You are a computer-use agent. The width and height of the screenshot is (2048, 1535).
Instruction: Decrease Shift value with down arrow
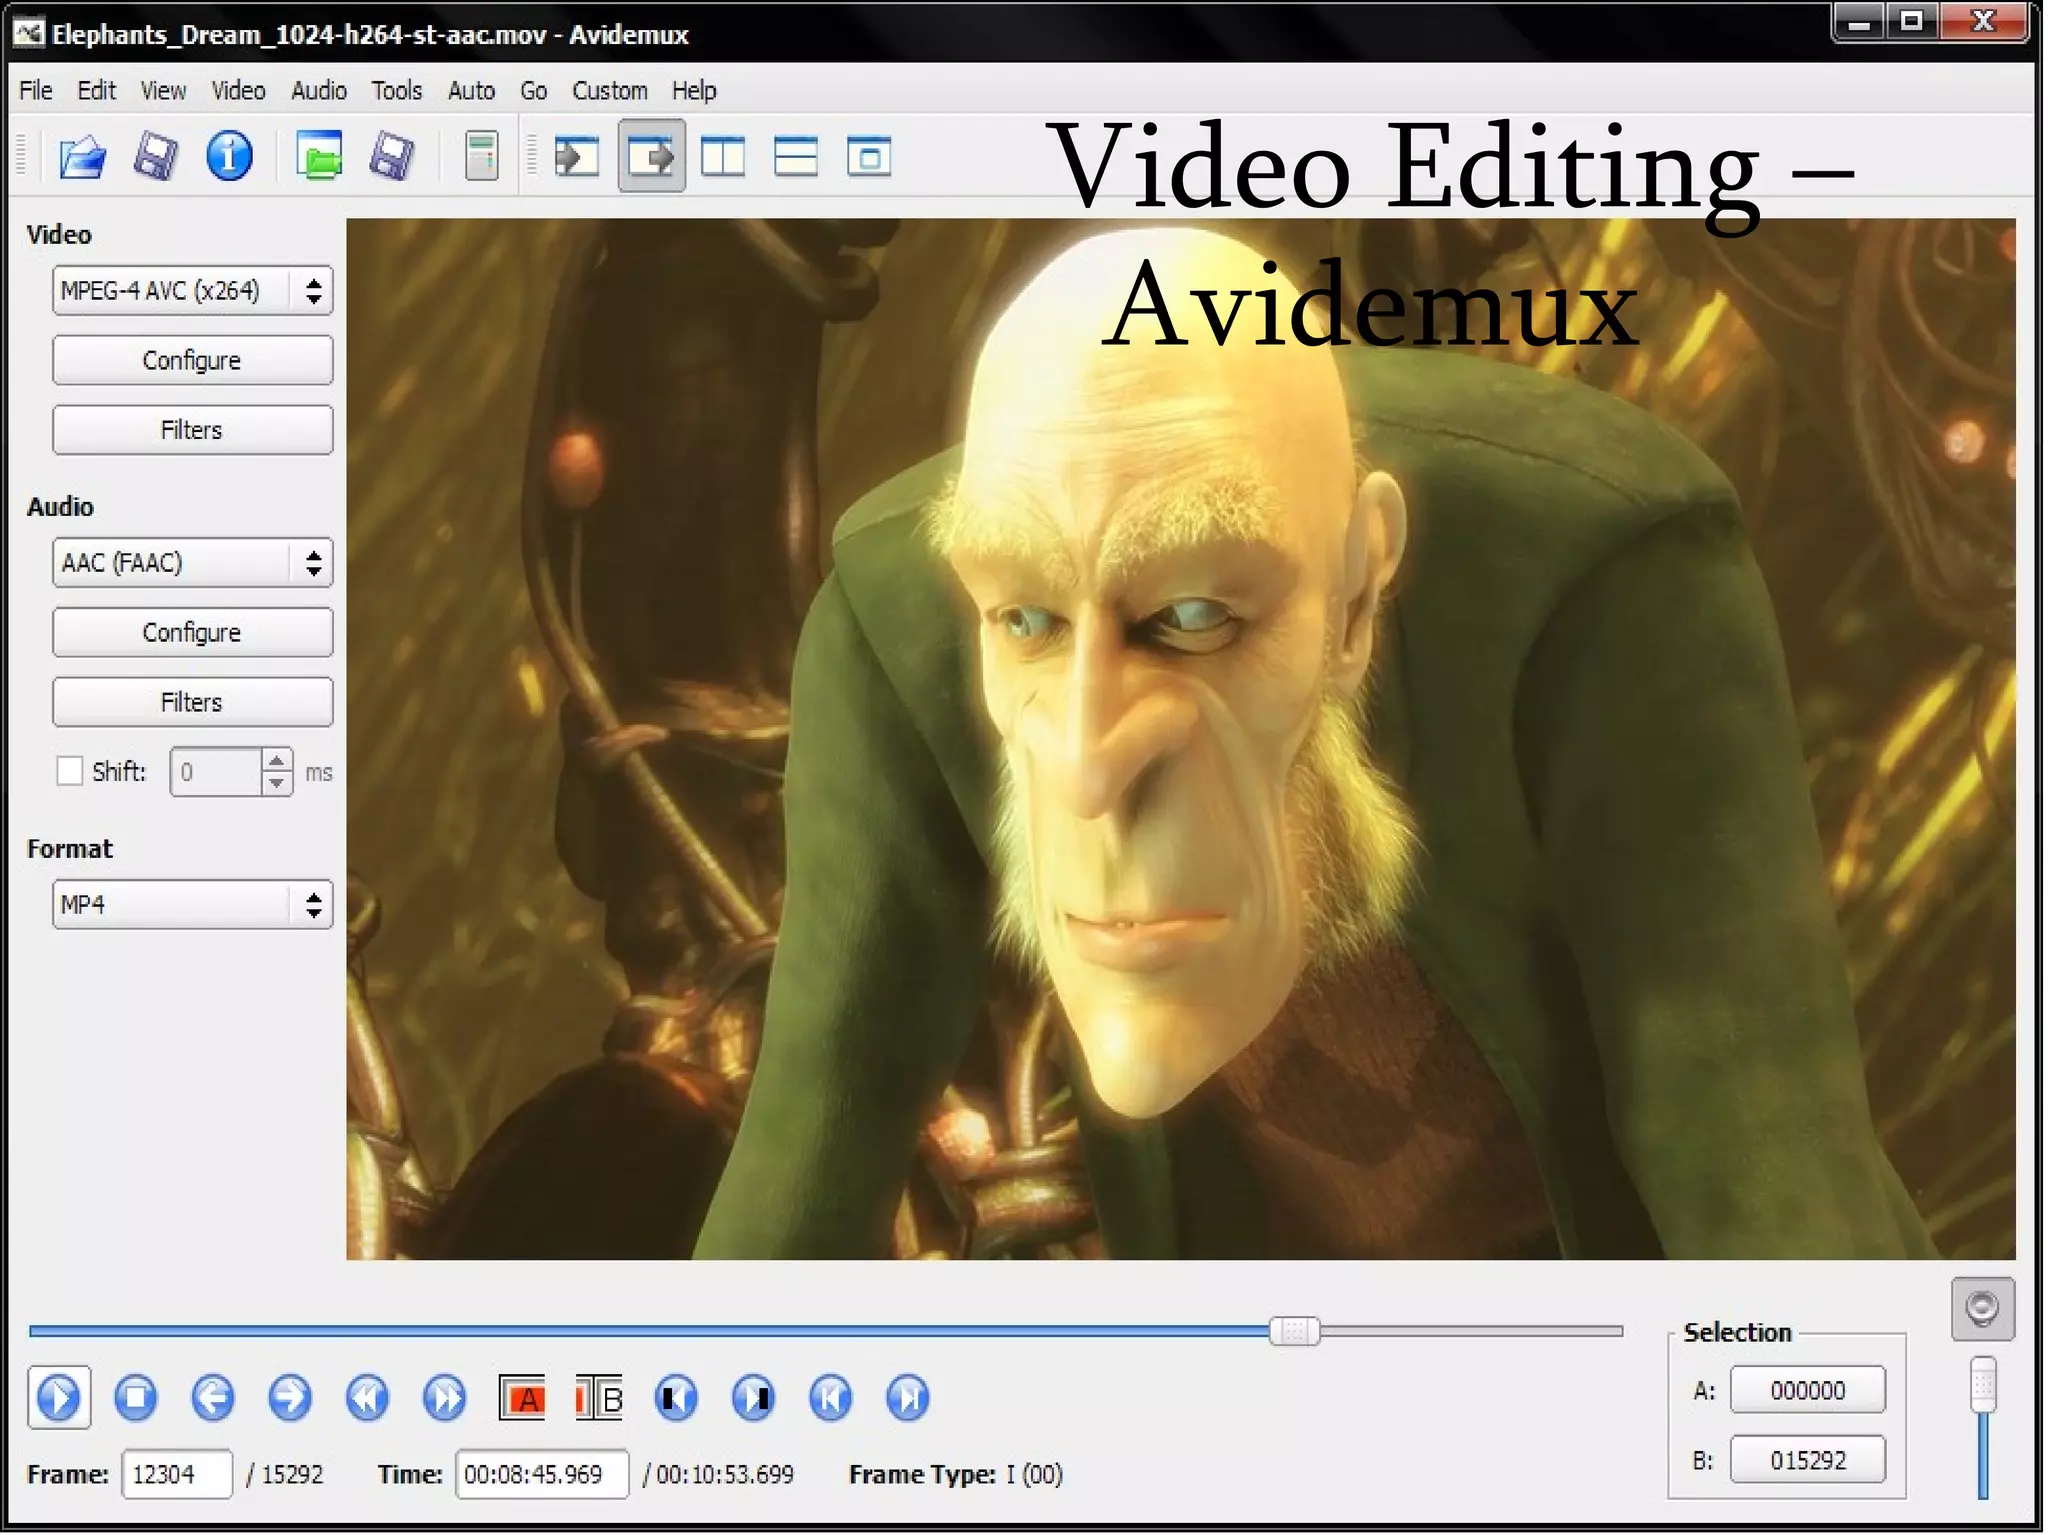(x=277, y=784)
